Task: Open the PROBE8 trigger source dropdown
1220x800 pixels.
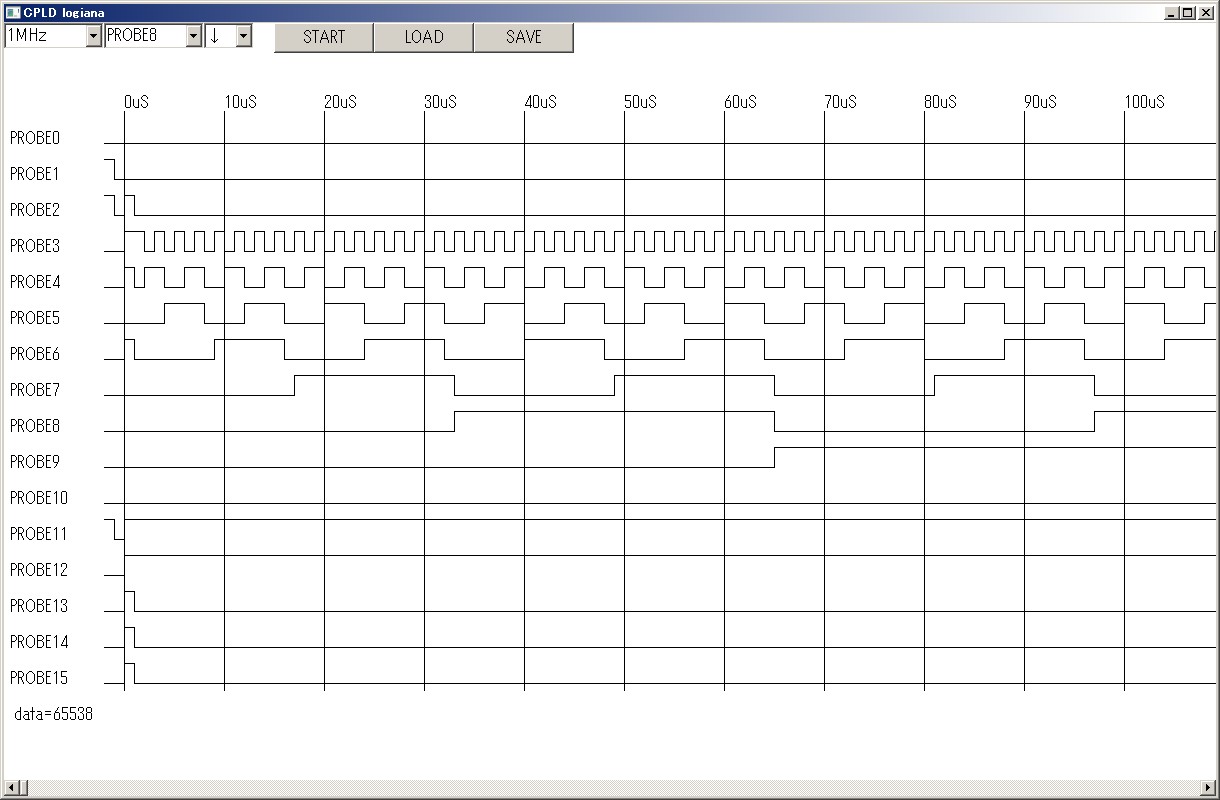Action: pos(154,36)
